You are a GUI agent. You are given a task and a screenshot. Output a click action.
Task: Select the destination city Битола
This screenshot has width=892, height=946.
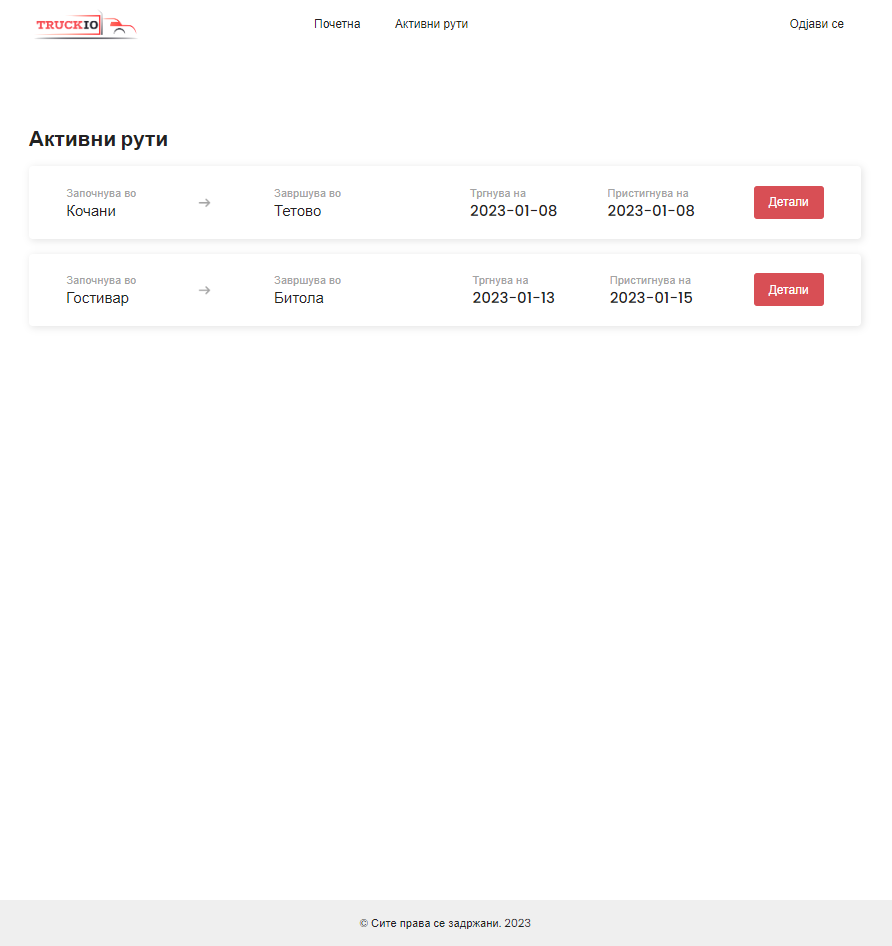pos(299,298)
